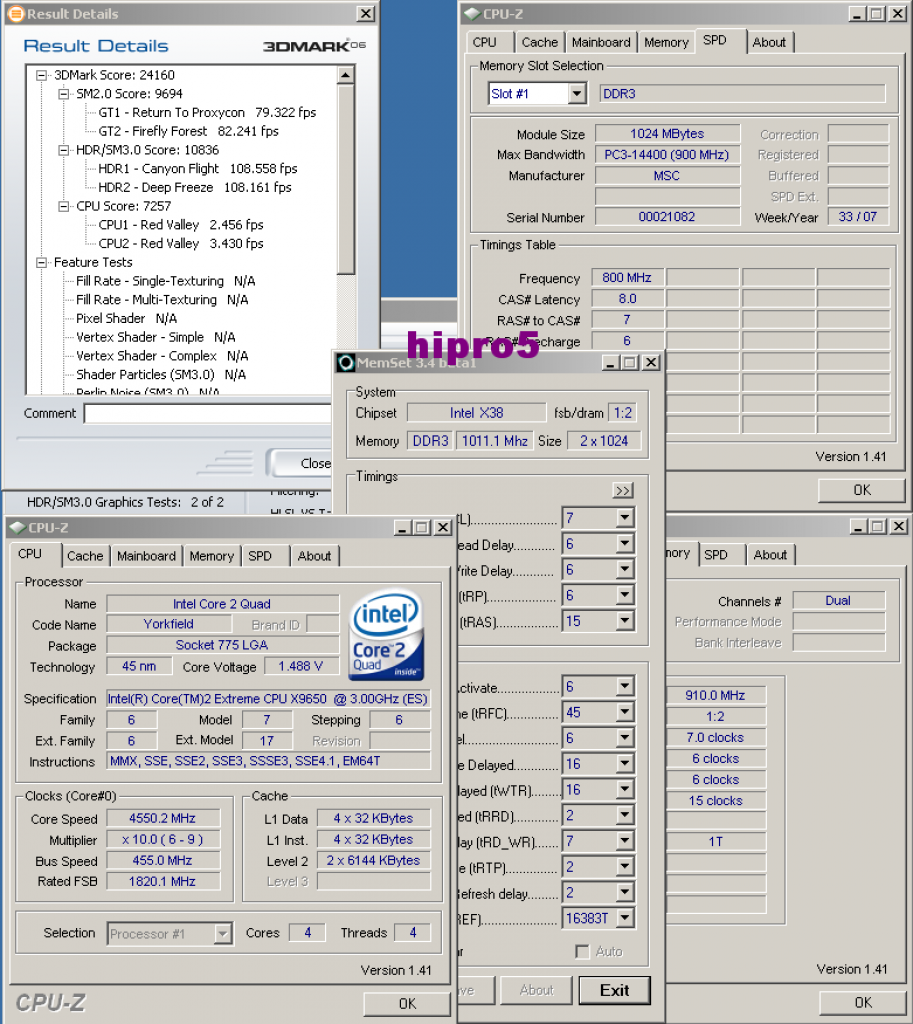
Task: Open About tab in bottom-left CPU-Z window
Action: coord(314,556)
